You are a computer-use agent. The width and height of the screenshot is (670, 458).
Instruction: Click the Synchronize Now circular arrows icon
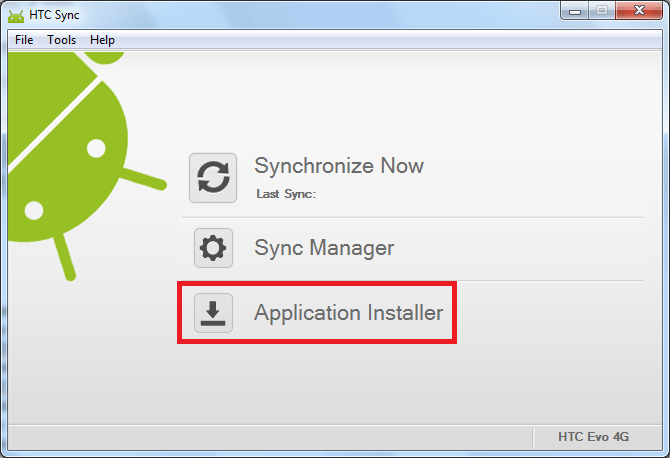(213, 178)
